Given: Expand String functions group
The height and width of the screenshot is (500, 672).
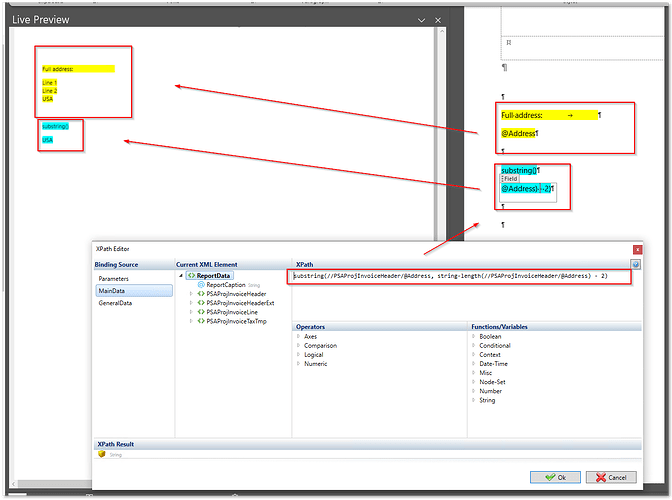Looking at the screenshot, I should pos(474,400).
